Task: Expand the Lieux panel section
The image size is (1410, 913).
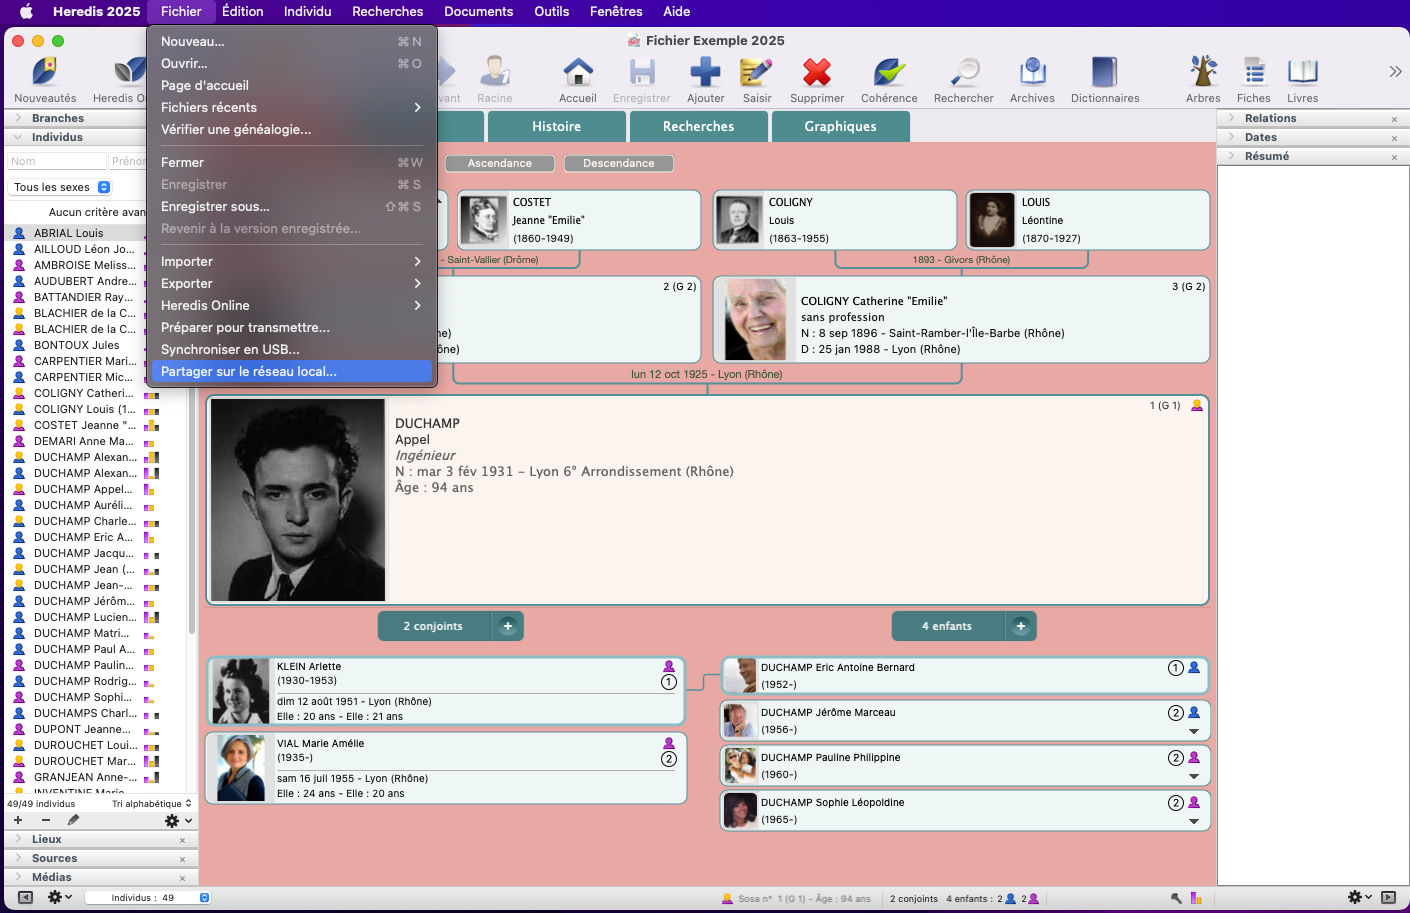Action: [46, 839]
